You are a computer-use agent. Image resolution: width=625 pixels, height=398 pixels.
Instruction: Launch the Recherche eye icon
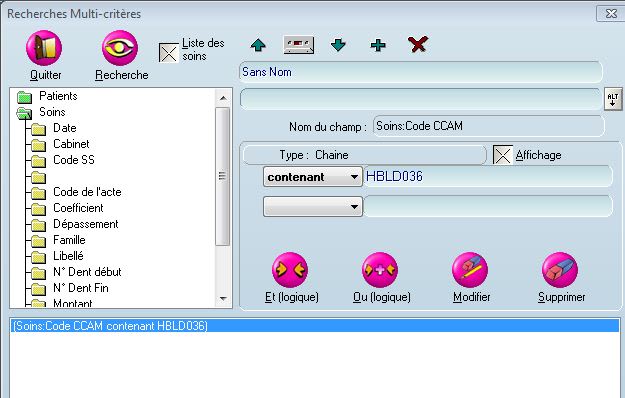tap(120, 48)
